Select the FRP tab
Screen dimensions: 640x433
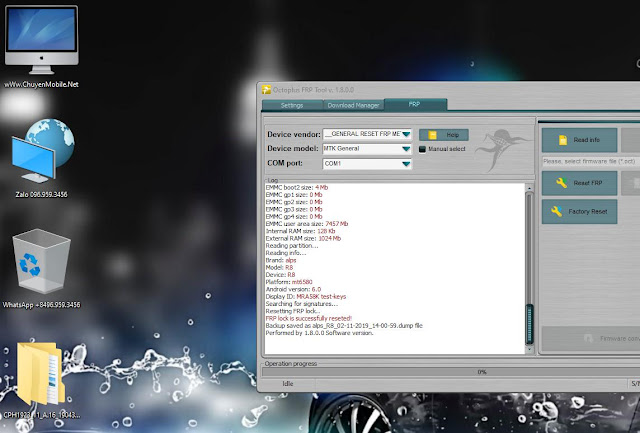[414, 104]
